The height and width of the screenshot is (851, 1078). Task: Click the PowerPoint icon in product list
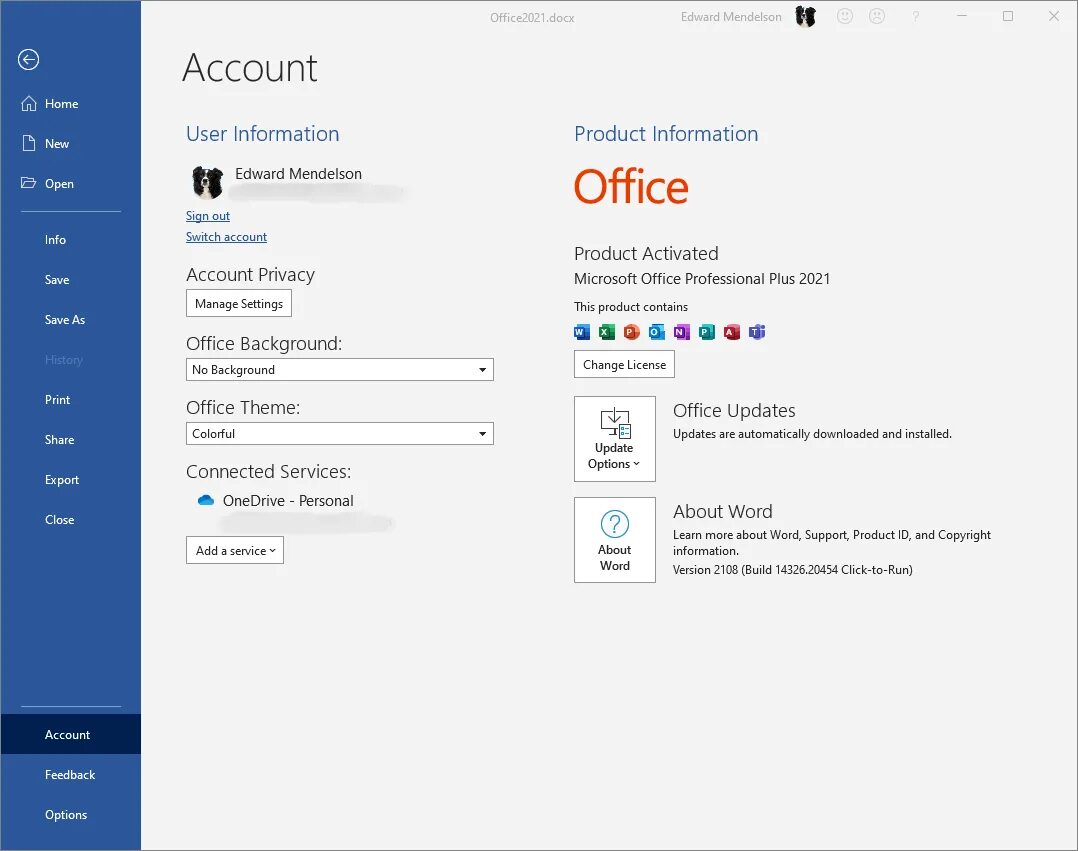point(632,332)
